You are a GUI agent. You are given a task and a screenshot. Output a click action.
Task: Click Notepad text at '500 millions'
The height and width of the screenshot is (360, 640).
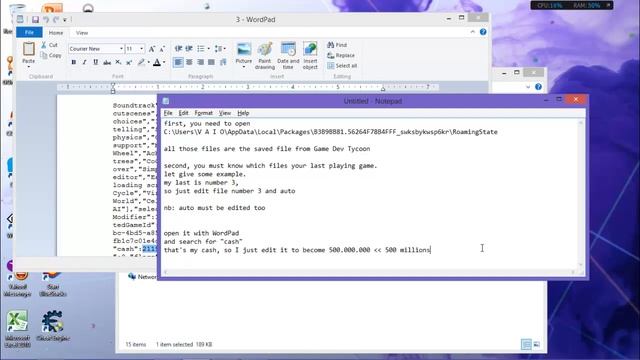407,250
